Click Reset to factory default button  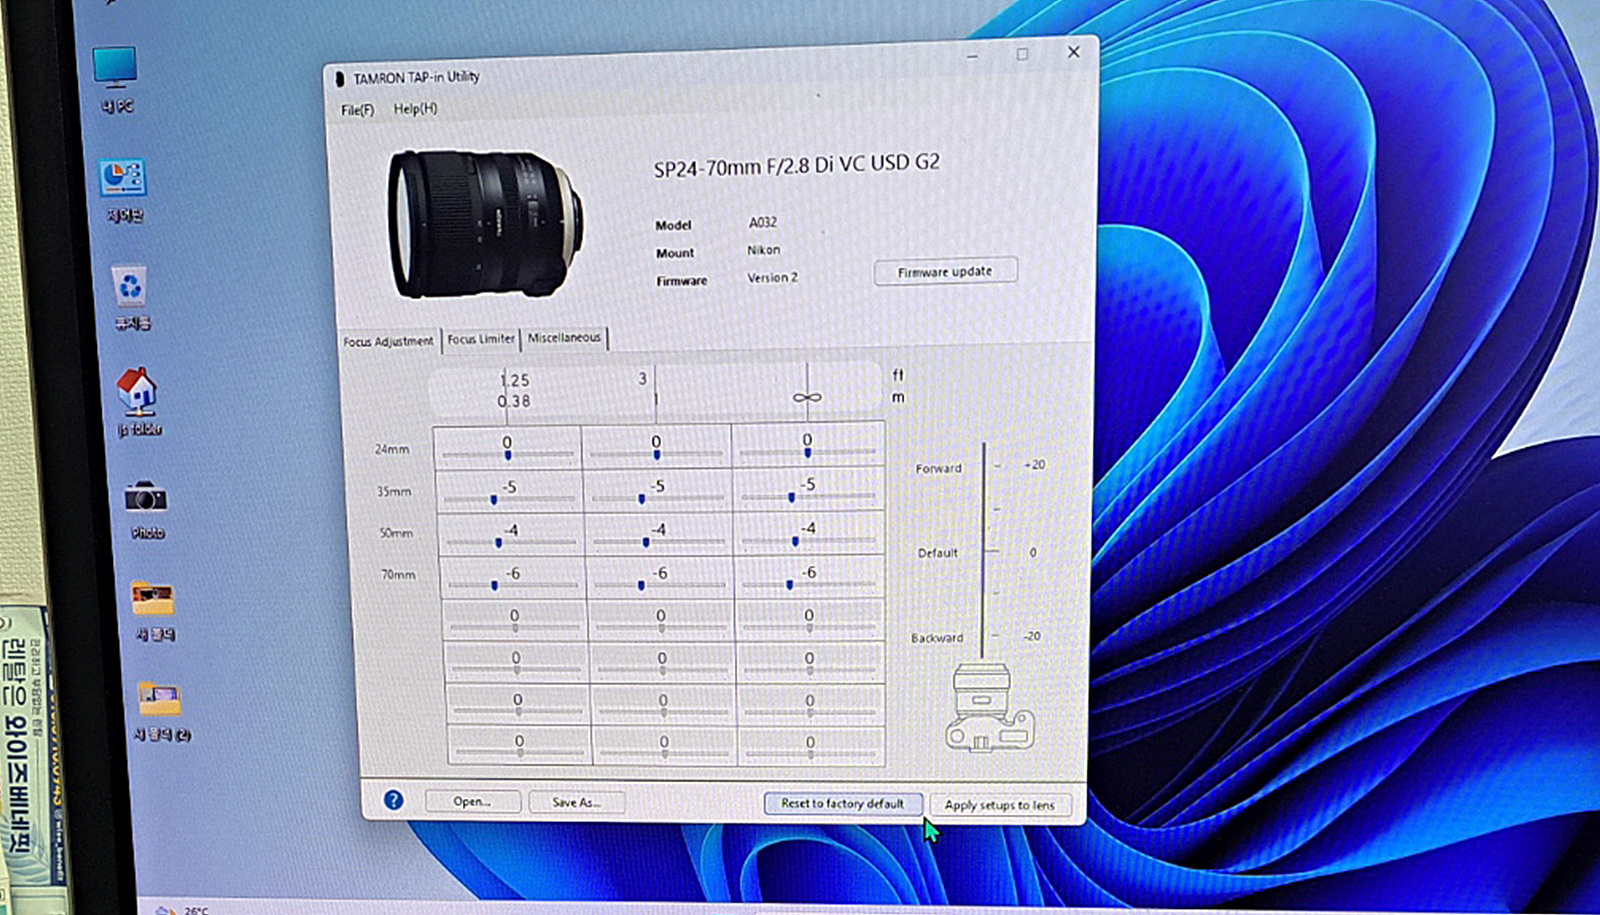point(842,803)
